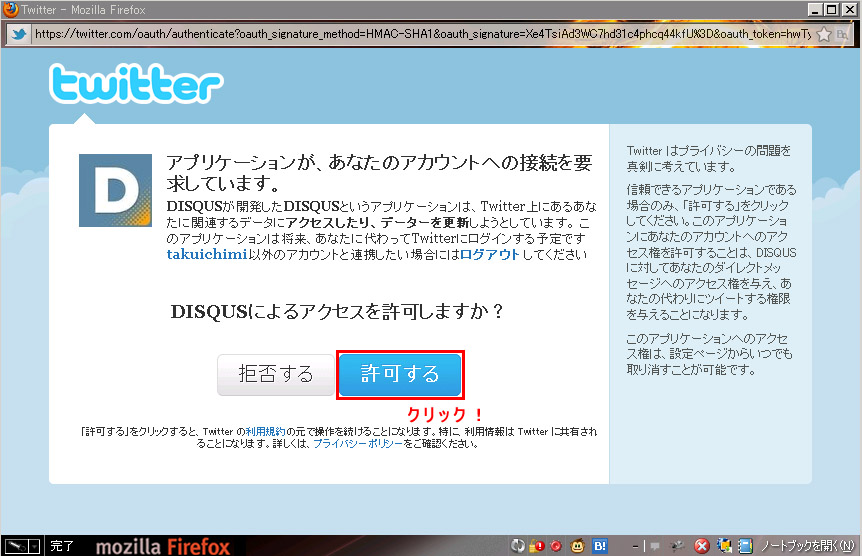This screenshot has height=556, width=862.
Task: Click the heading DISQUSによるアクセスを許可しますか？
Action: pos(337,311)
